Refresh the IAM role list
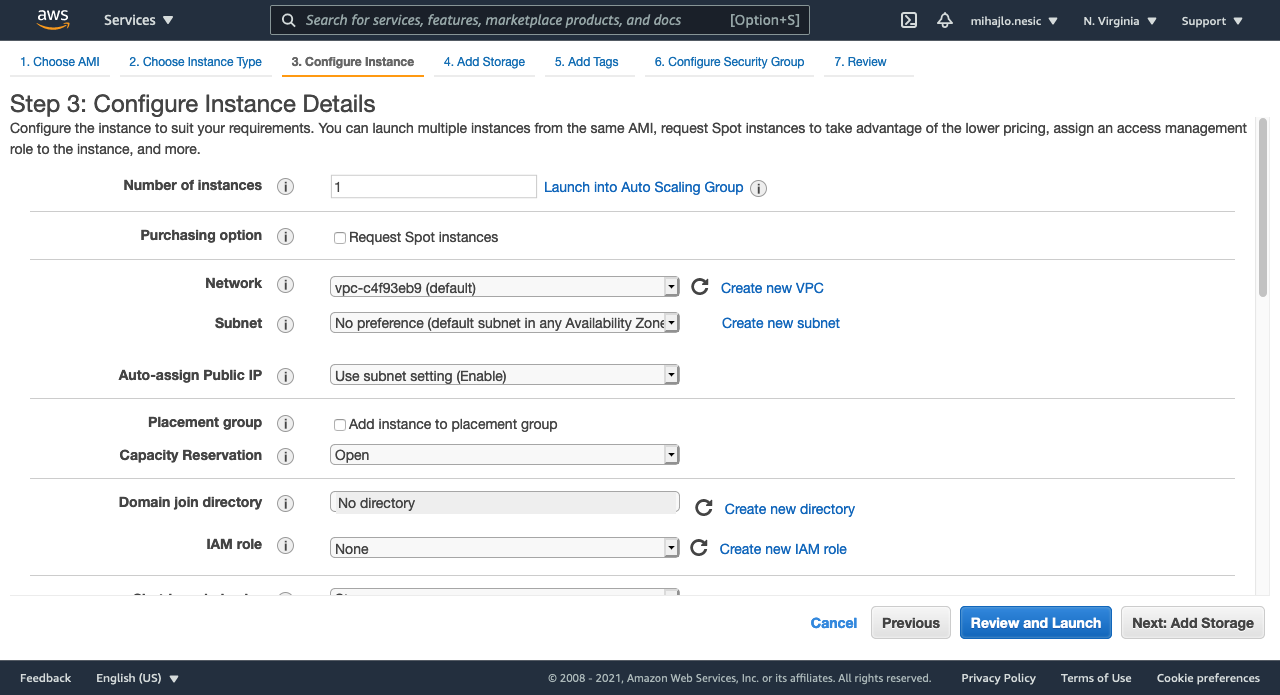Viewport: 1280px width, 695px height. (699, 548)
